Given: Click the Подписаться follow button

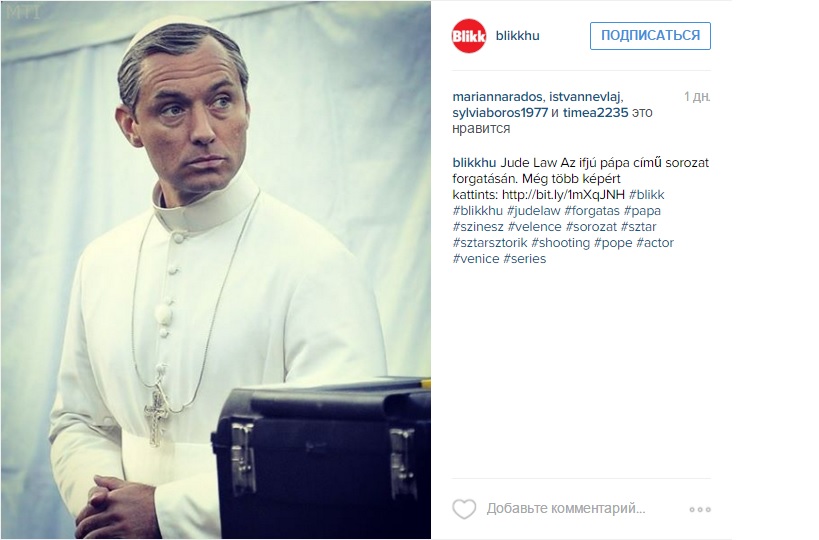Looking at the screenshot, I should (650, 36).
